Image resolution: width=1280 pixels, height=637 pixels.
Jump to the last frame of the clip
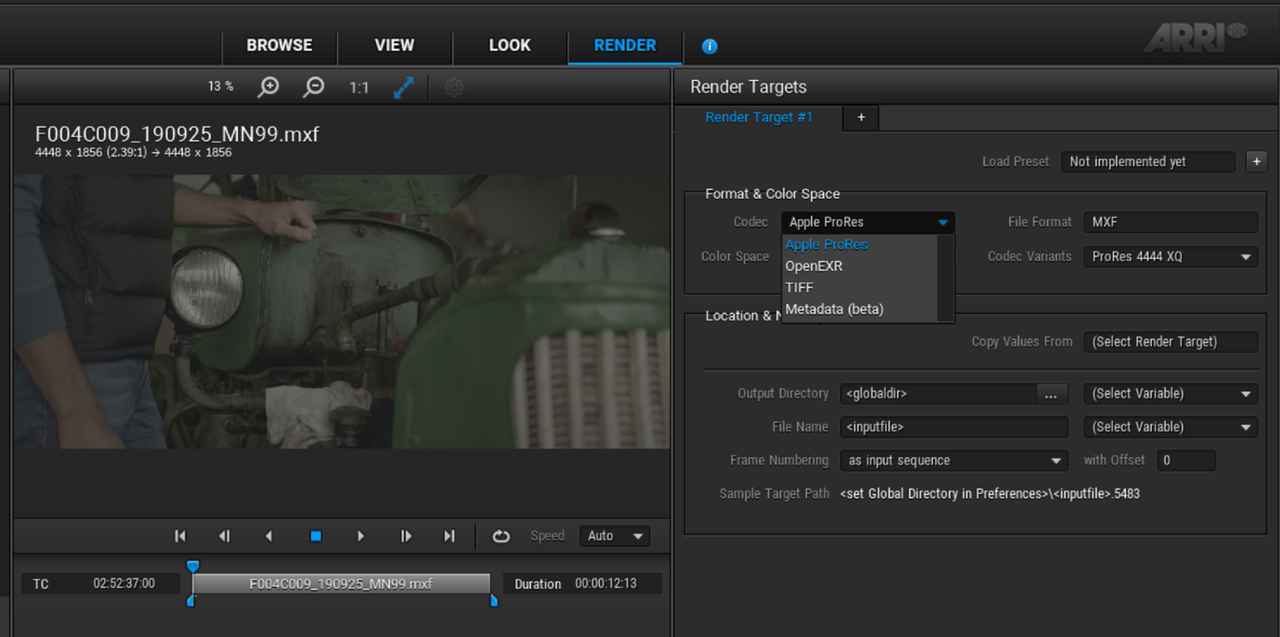coord(450,536)
